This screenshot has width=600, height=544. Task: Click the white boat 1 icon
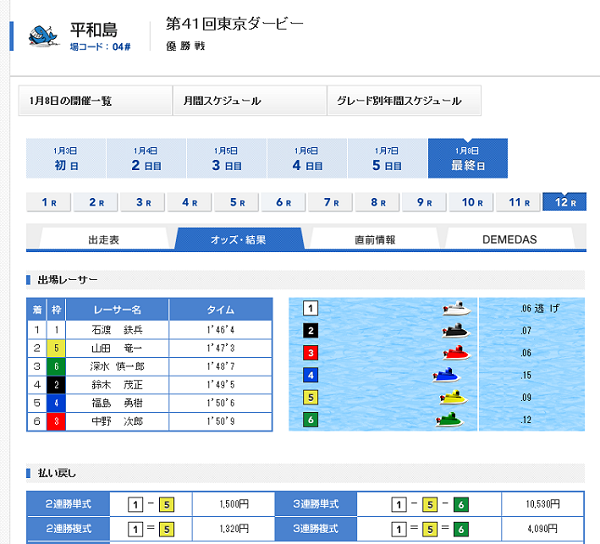pos(456,309)
